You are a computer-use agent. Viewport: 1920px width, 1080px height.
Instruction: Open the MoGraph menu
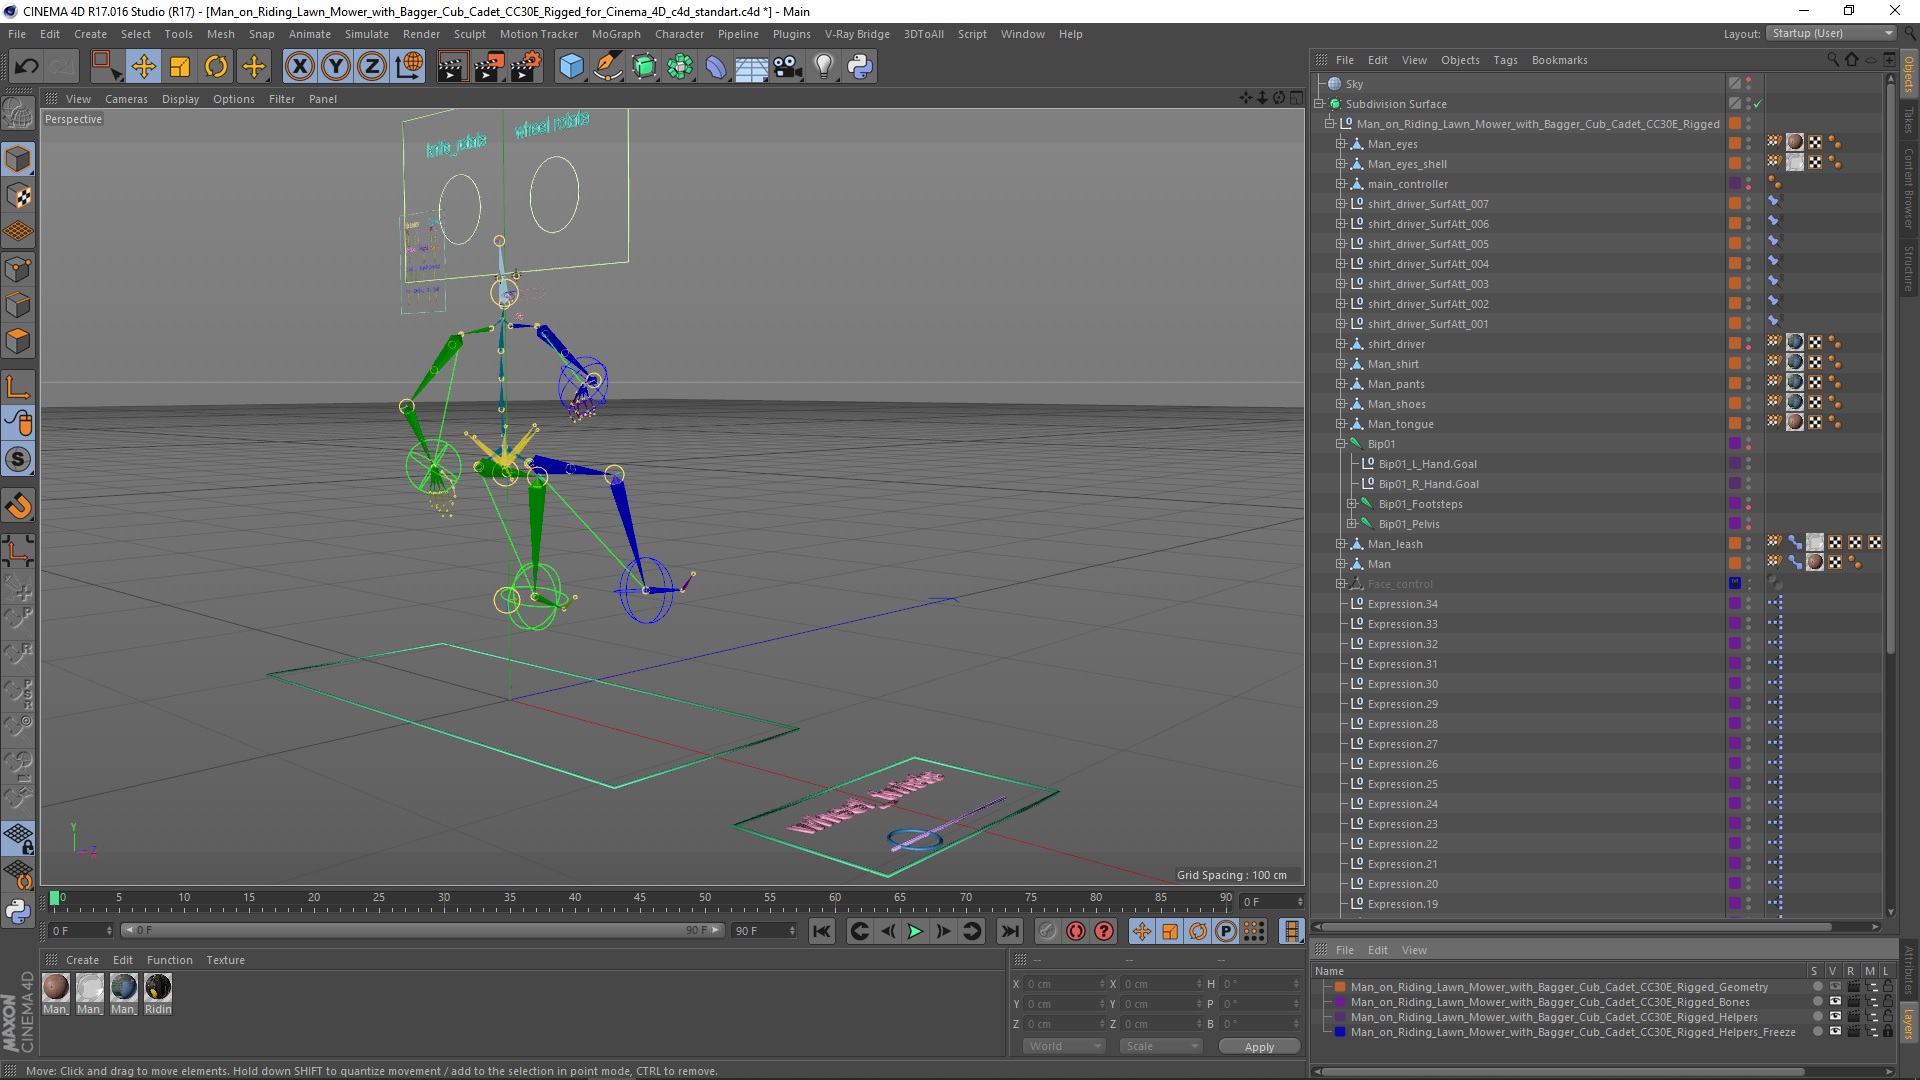pos(616,34)
